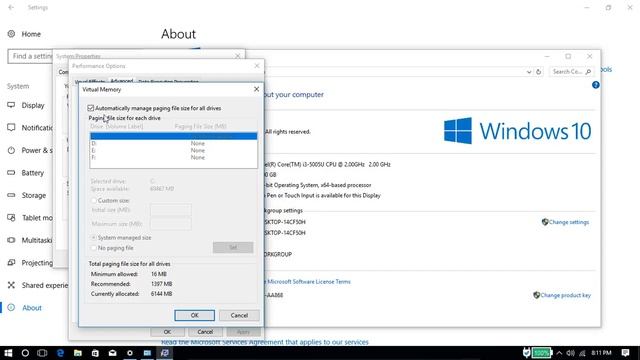Close the Performance Options dialog
Image resolution: width=640 pixels, height=360 pixels.
point(257,66)
